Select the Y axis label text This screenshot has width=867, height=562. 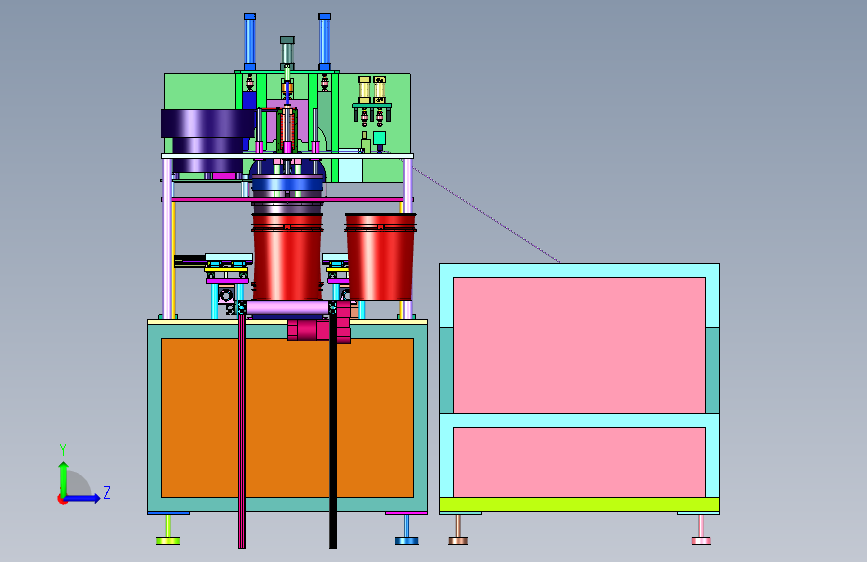[x=63, y=450]
